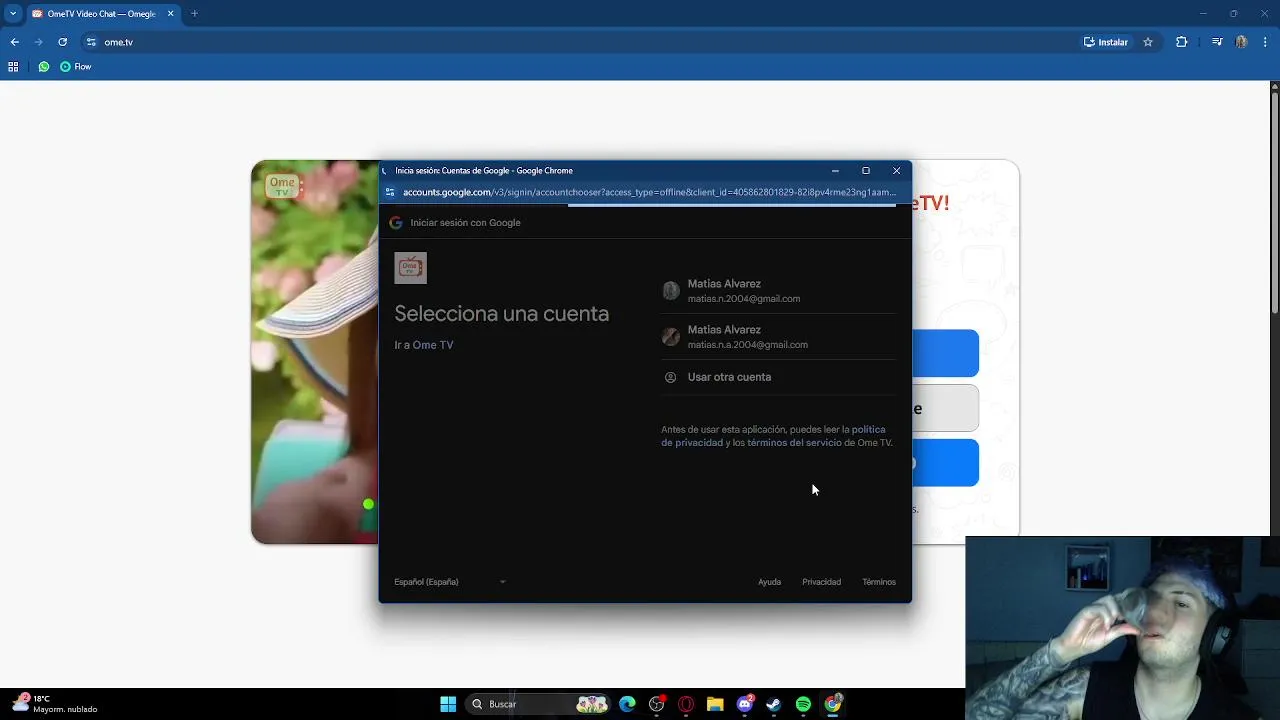Open OBS Studio from taskbar
The image size is (1280, 720).
[657, 704]
